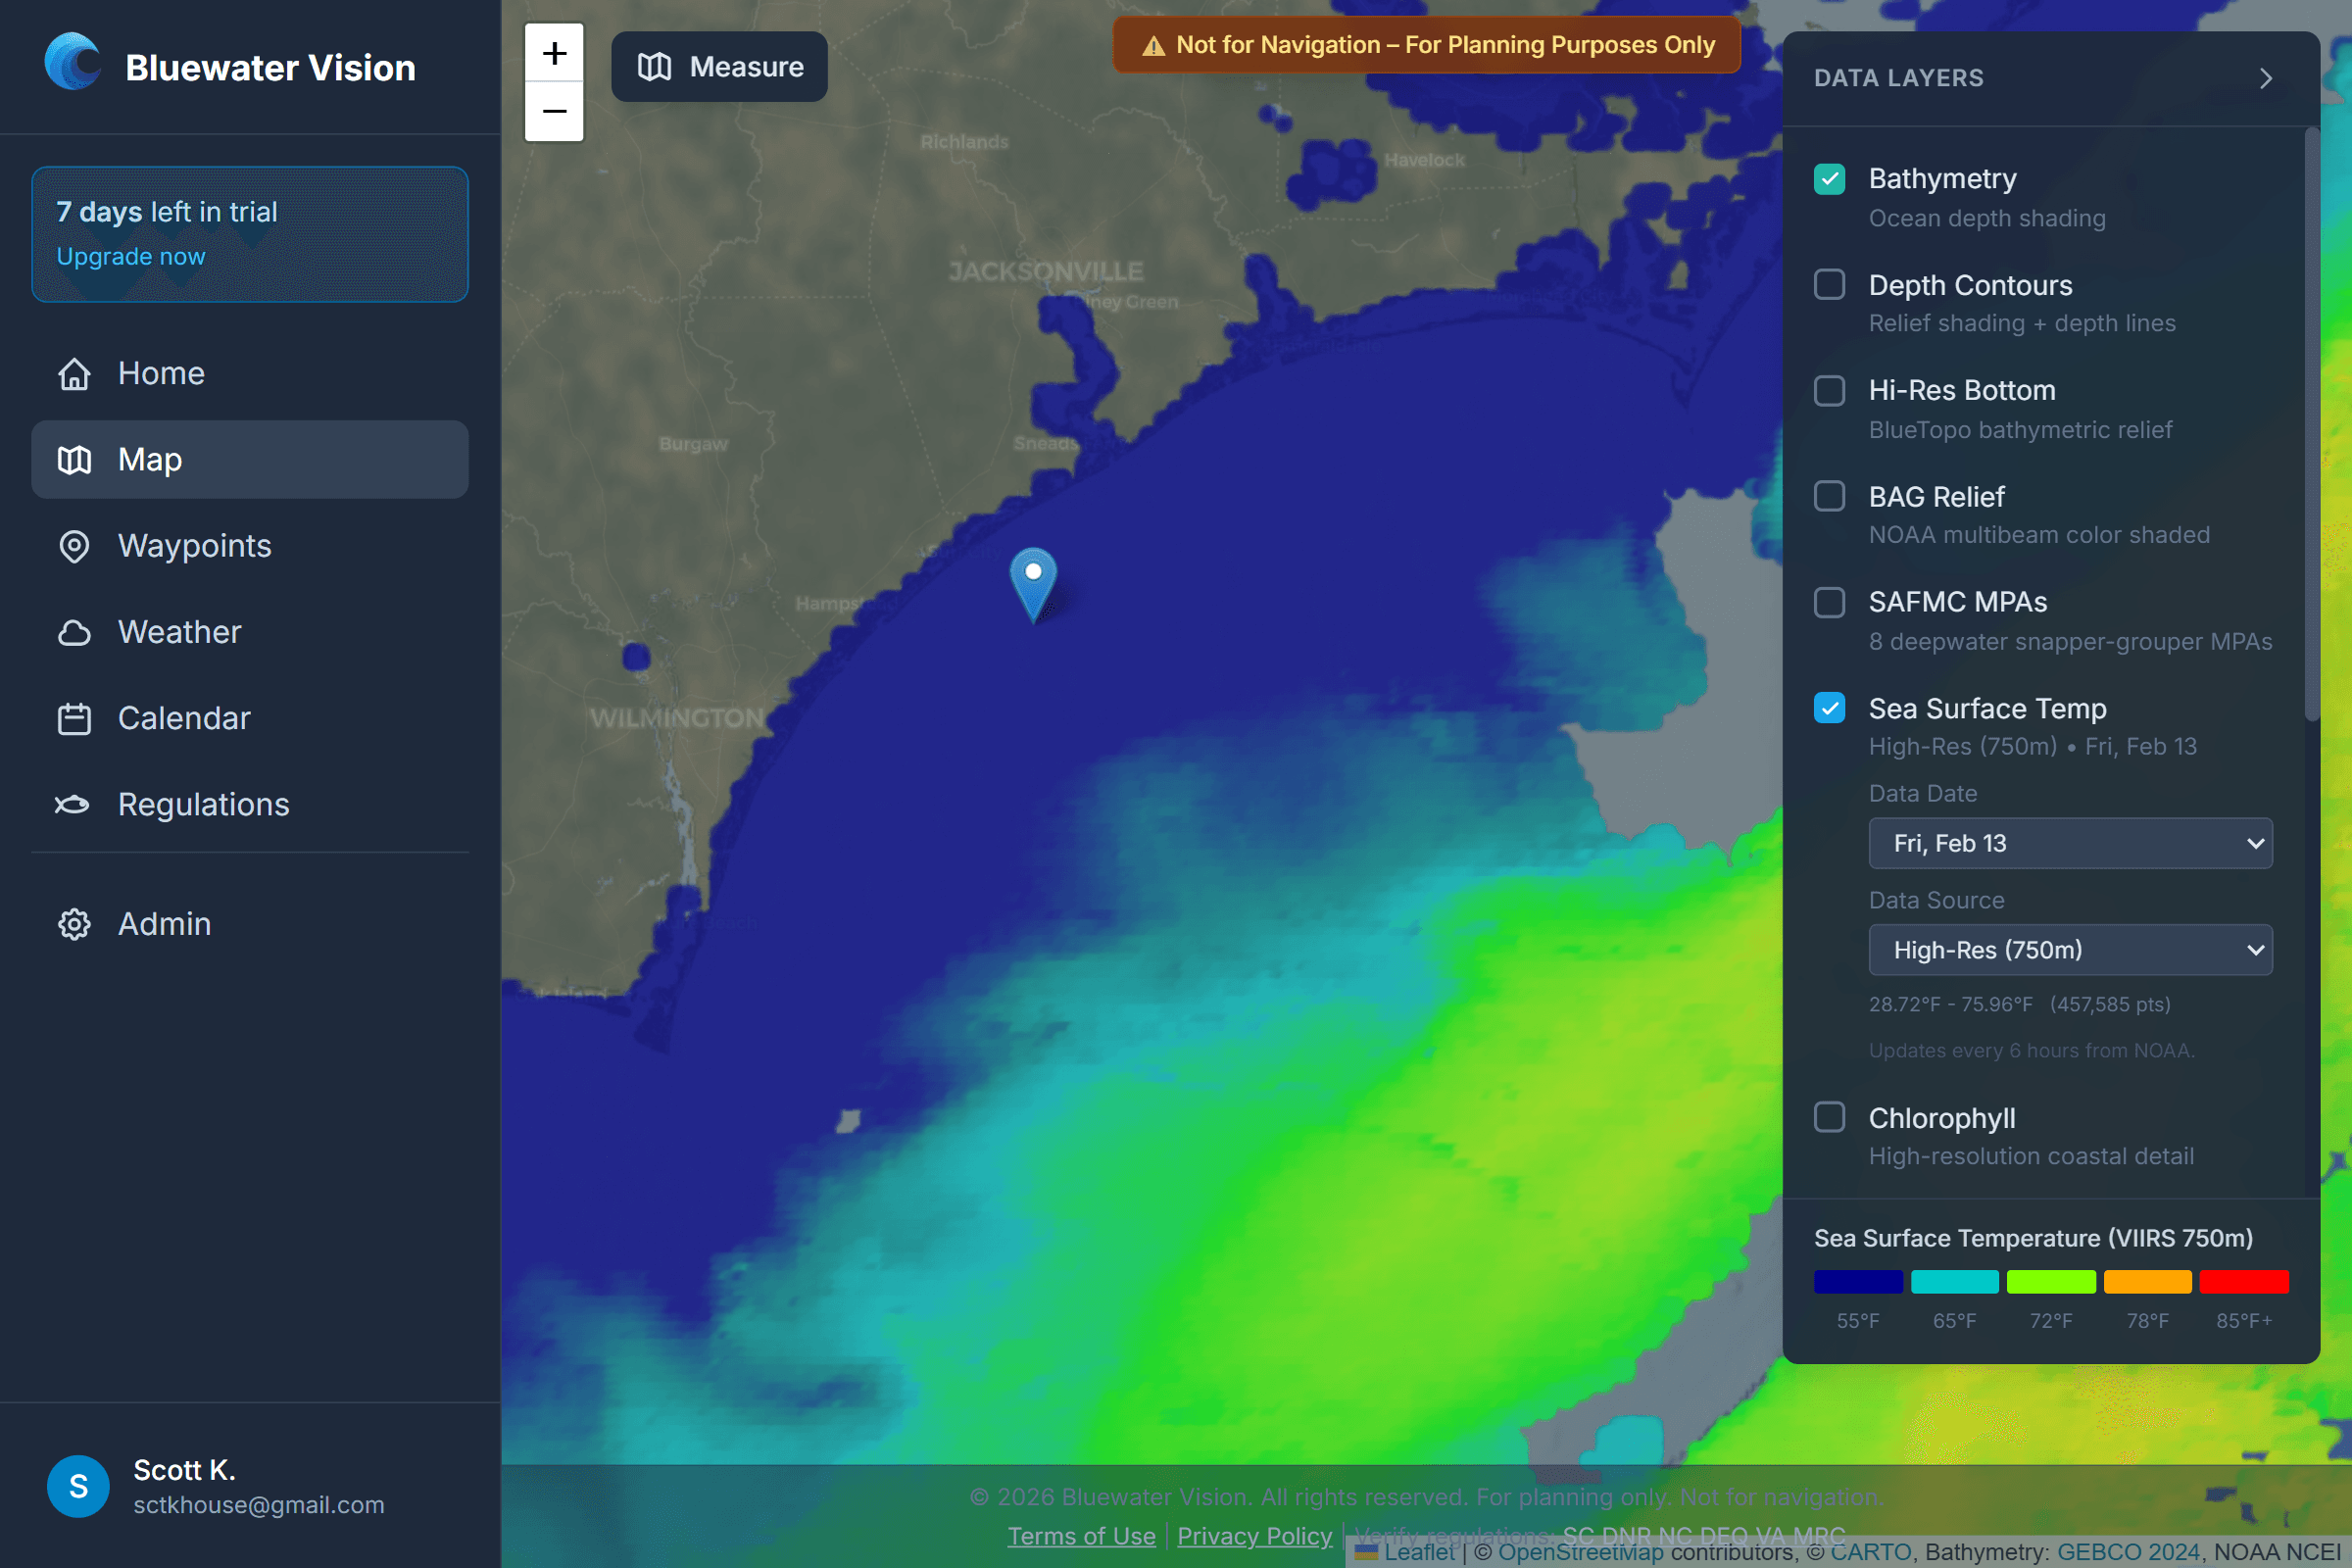Image resolution: width=2352 pixels, height=1568 pixels.
Task: Turn on the Chlorophyll layer
Action: (1830, 1117)
